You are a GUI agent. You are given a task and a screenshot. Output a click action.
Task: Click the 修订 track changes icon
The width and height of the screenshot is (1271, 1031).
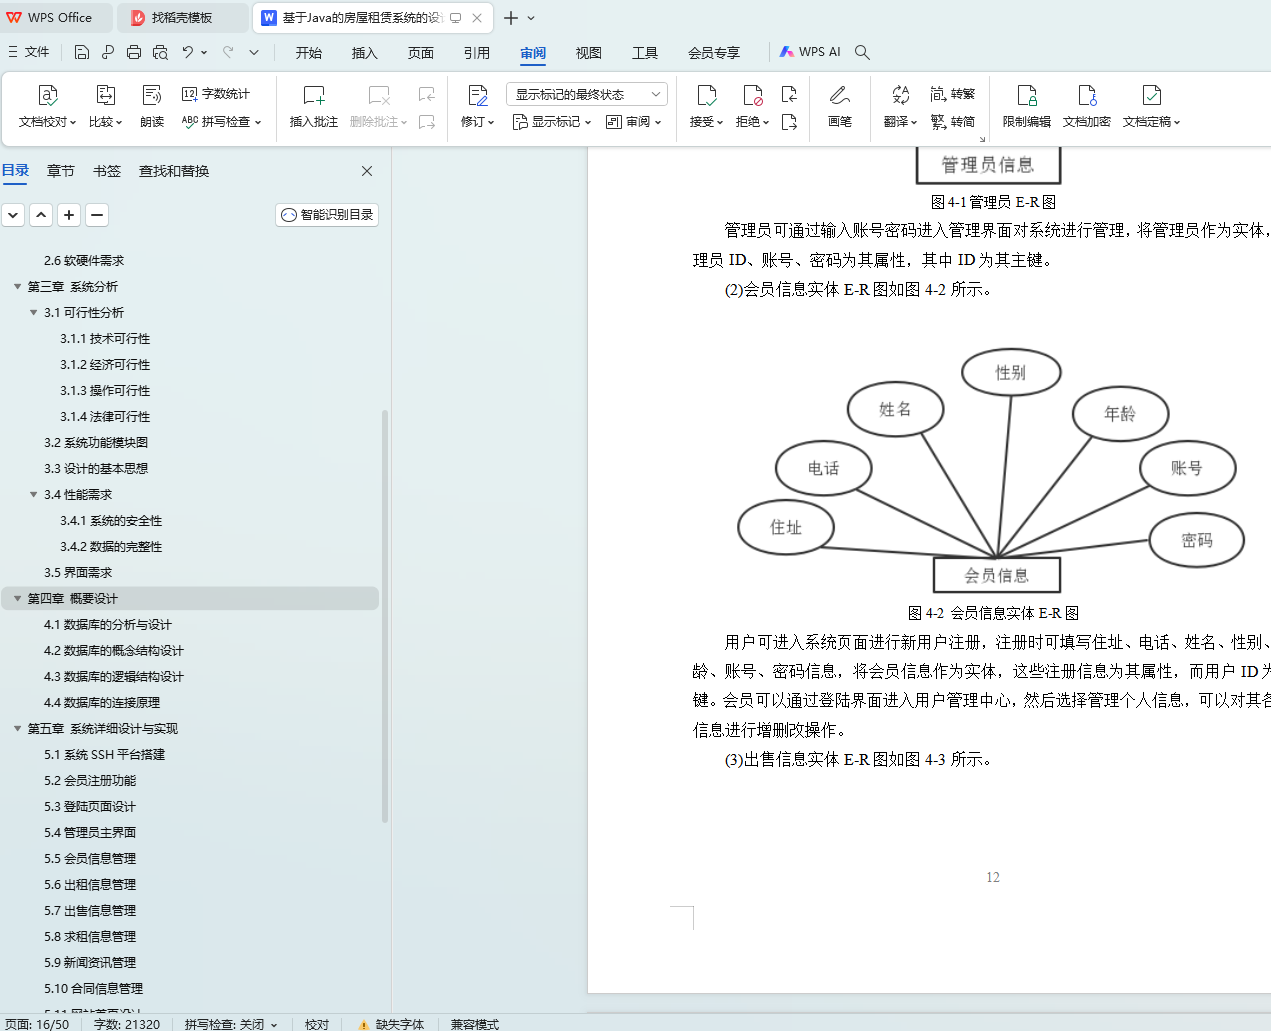(478, 96)
